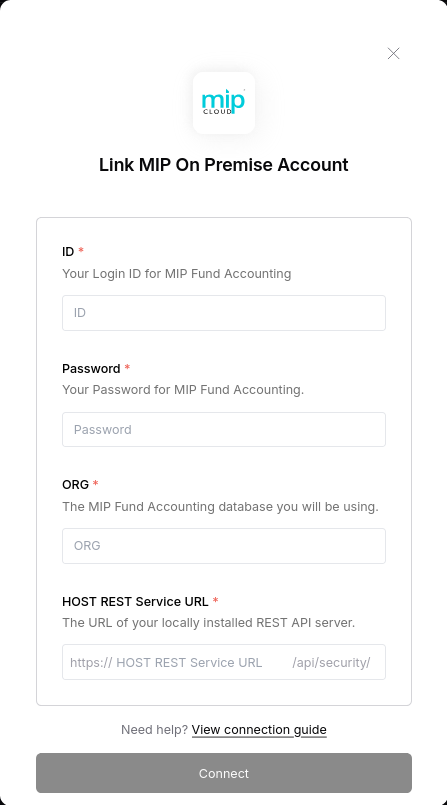This screenshot has height=805, width=447.
Task: Close the Link MIP account dialog
Action: click(393, 53)
